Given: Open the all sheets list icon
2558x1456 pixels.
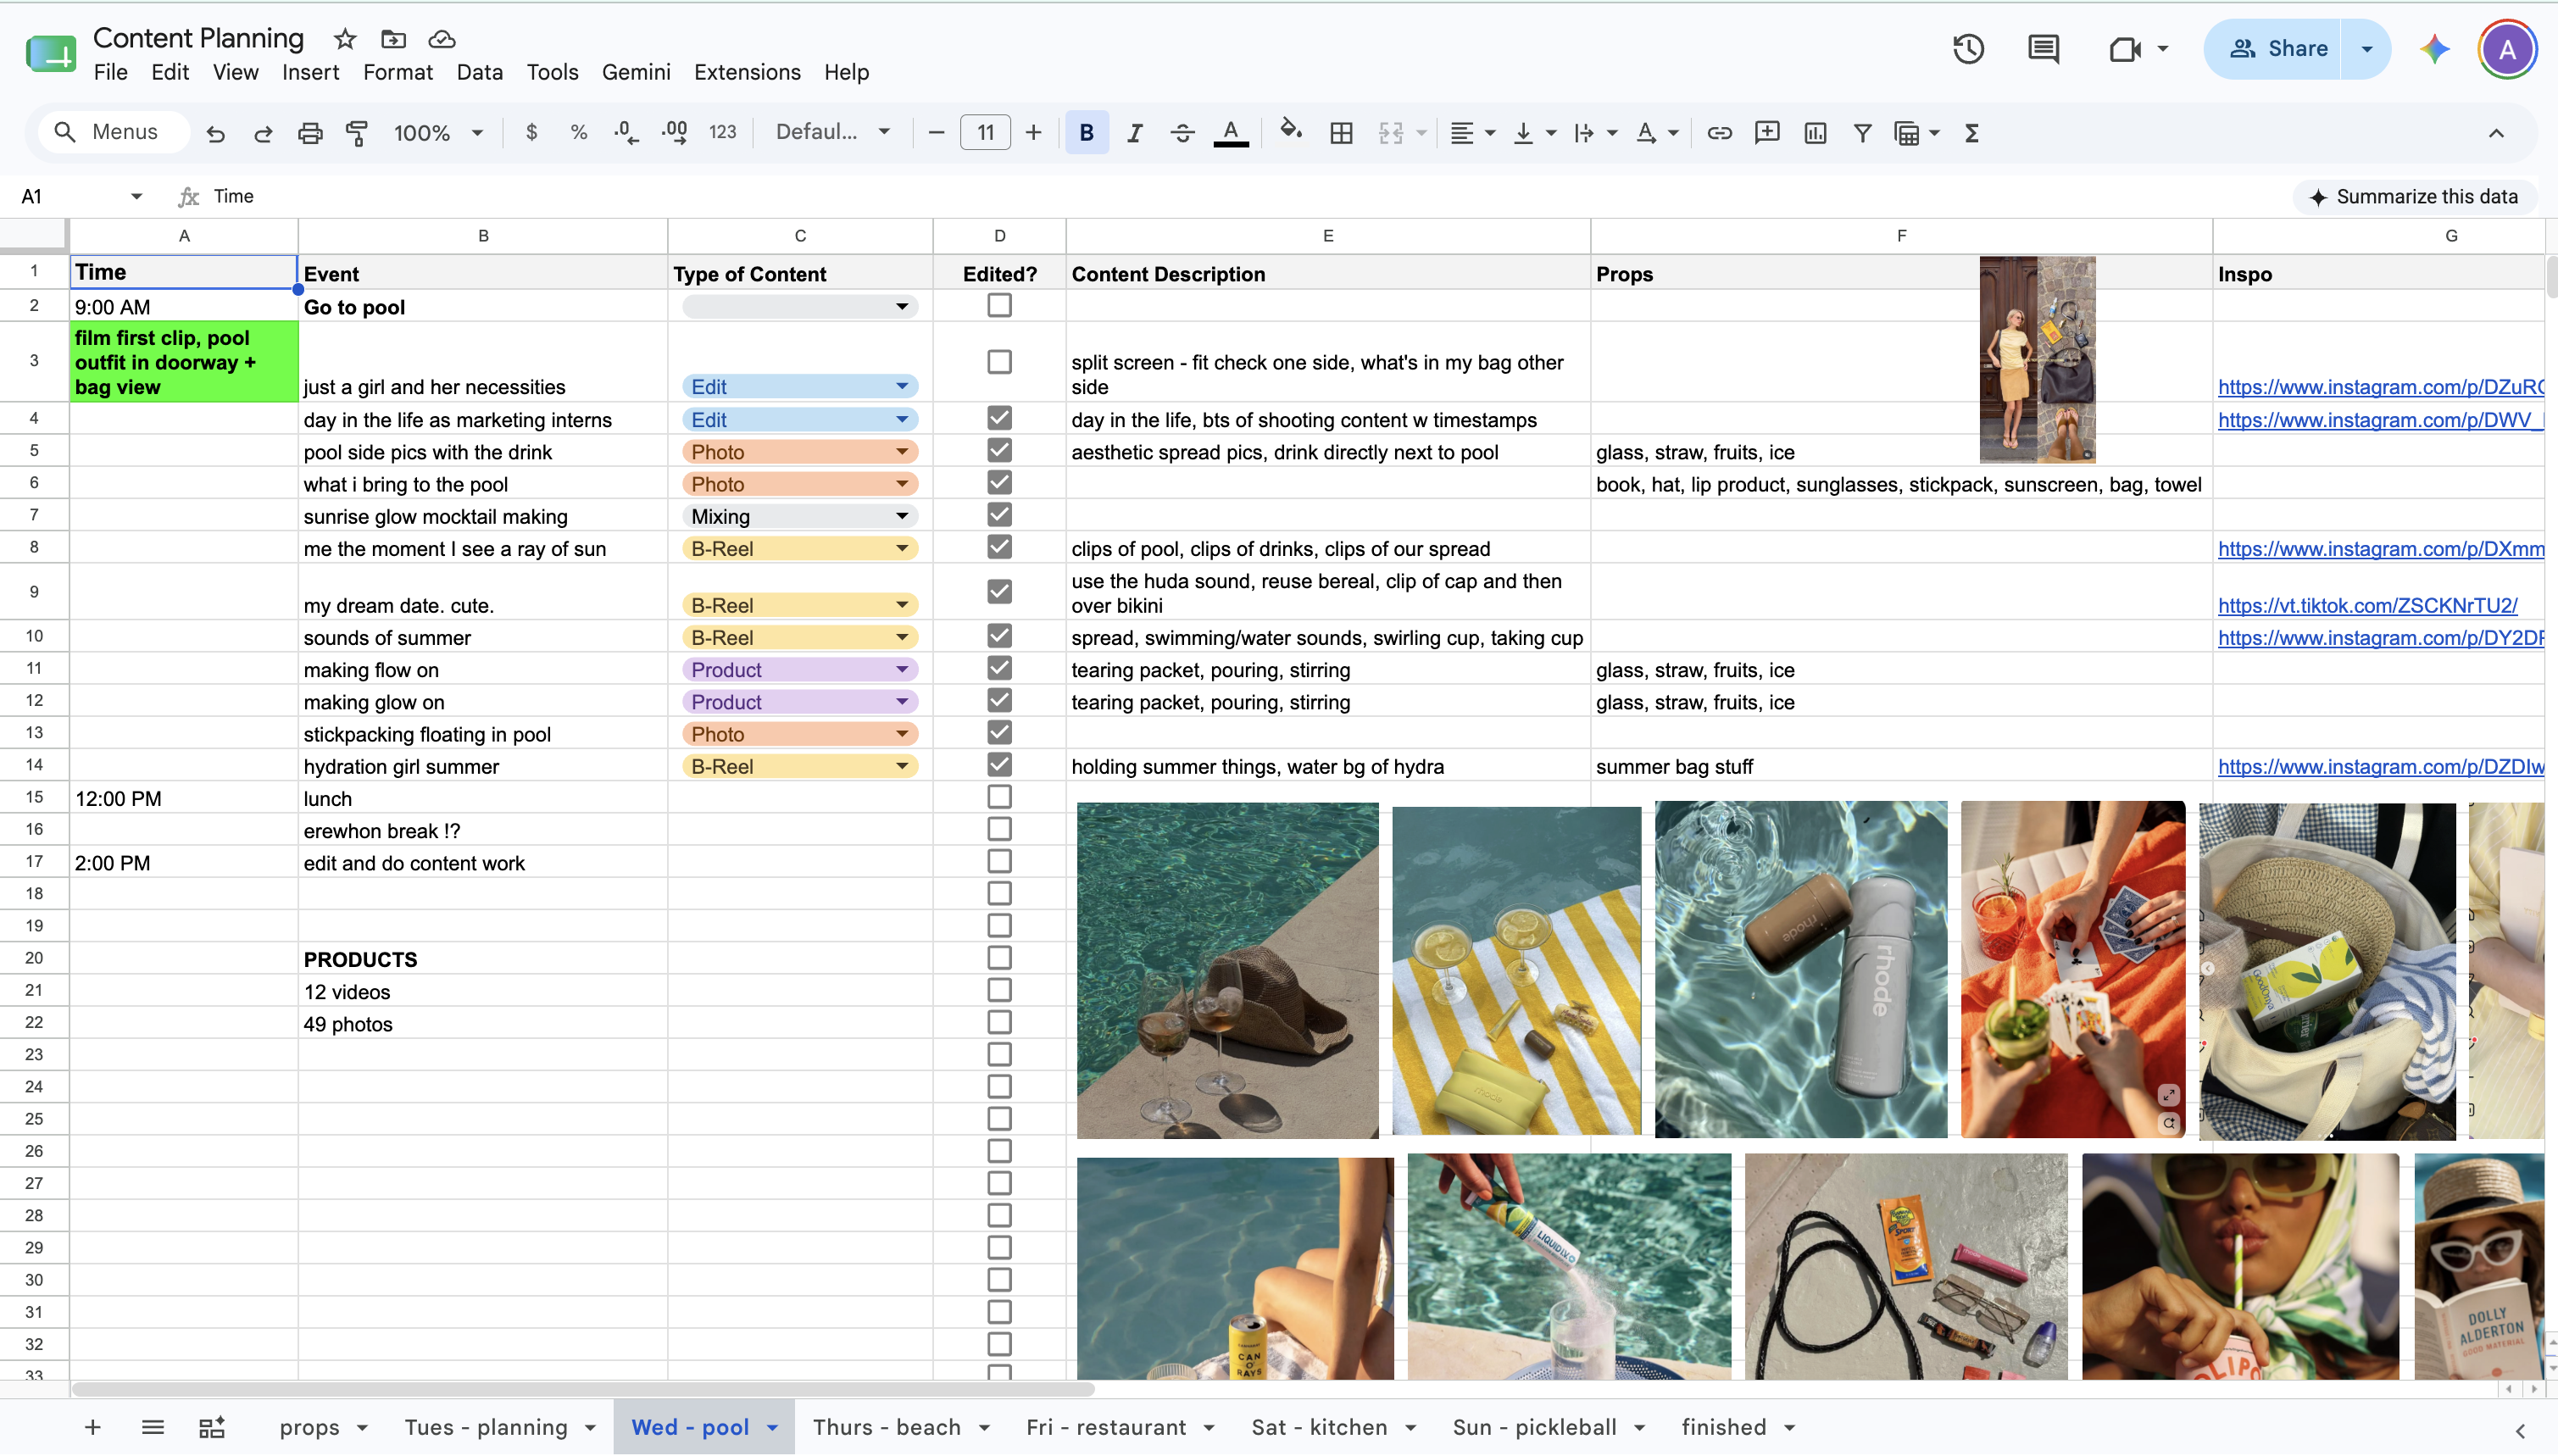Looking at the screenshot, I should [153, 1427].
